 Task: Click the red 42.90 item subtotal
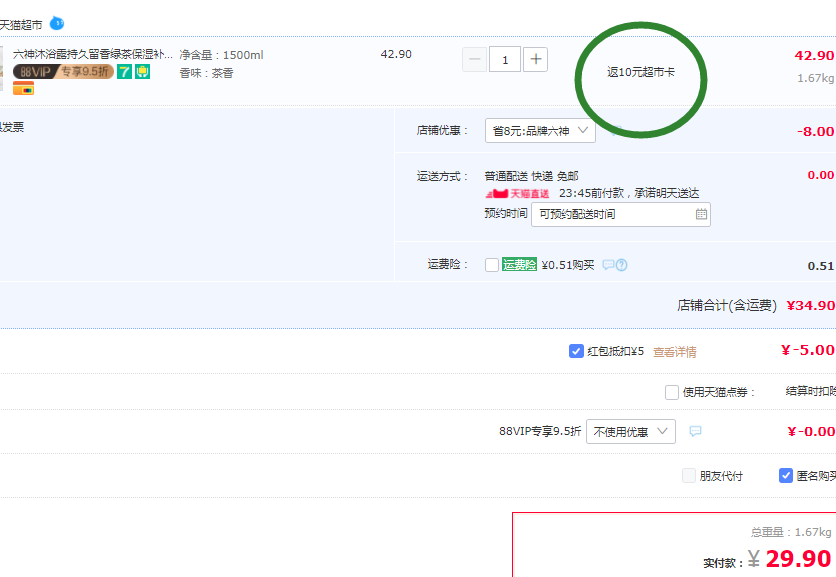click(814, 55)
